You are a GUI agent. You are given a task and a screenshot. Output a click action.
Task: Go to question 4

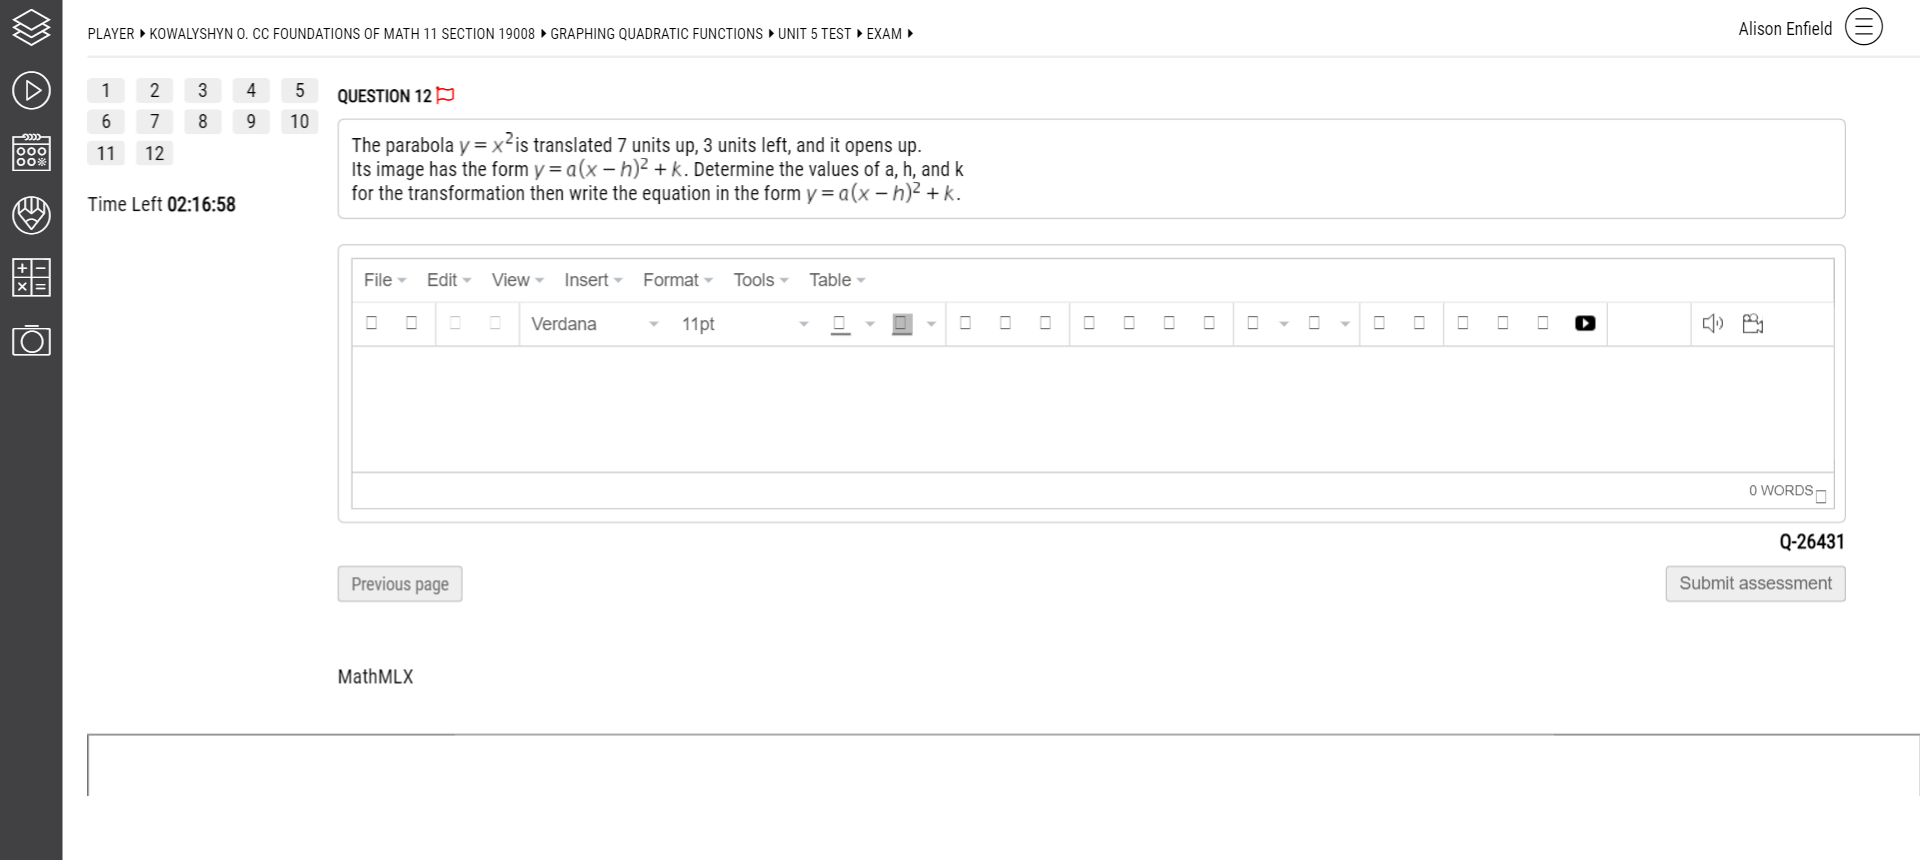click(x=251, y=90)
